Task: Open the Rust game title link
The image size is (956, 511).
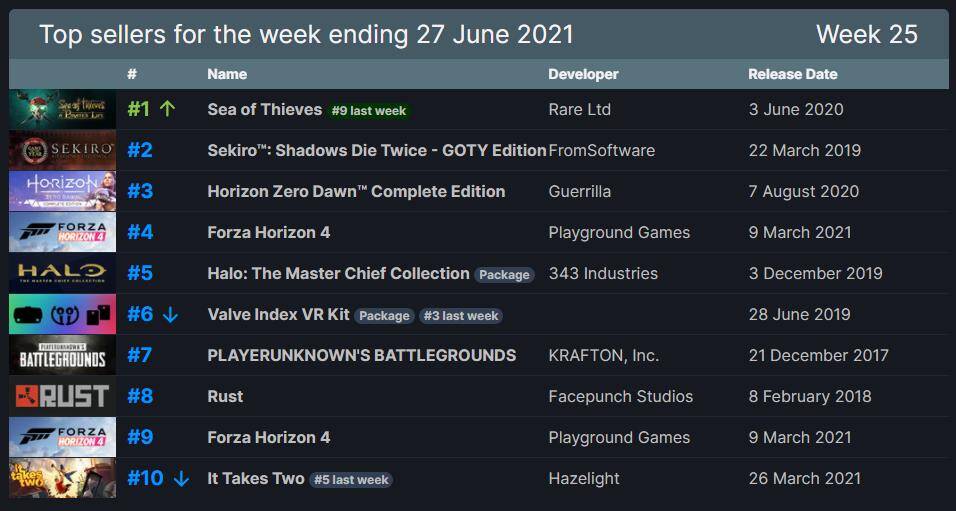Action: click(x=225, y=396)
